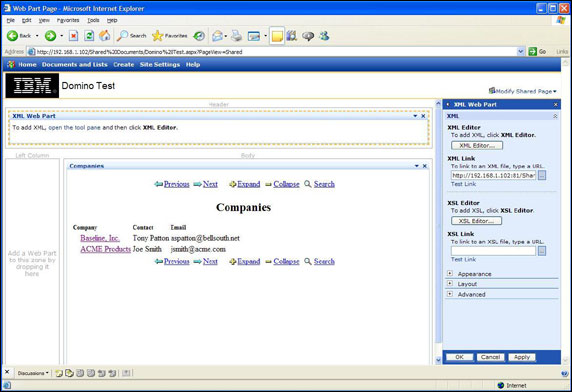Go to the browser Home page icon
Screen dimensions: 572x392
coord(105,36)
